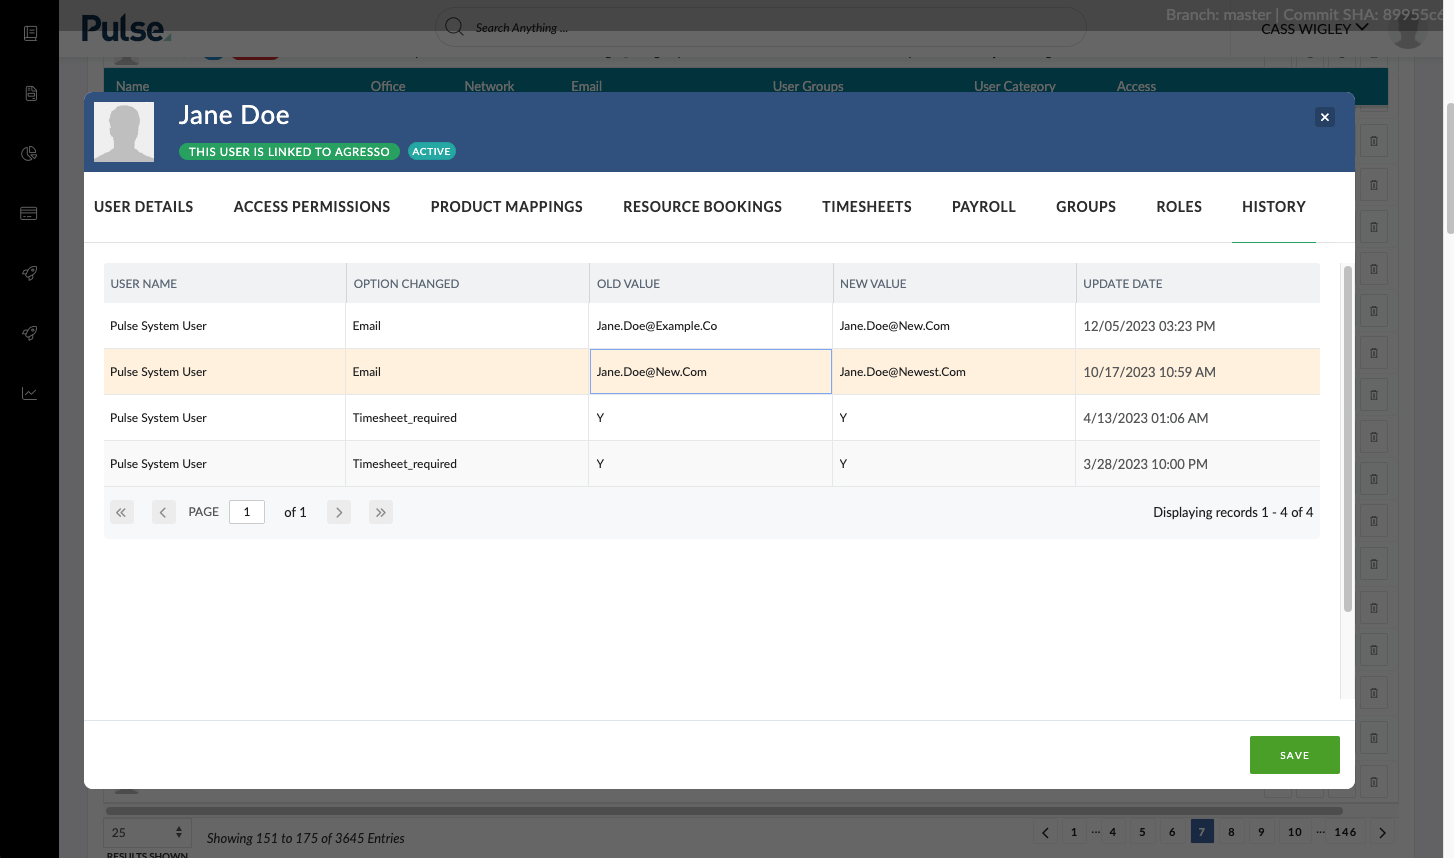
Task: Open the CASS WIGLEY user menu
Action: tap(1314, 29)
